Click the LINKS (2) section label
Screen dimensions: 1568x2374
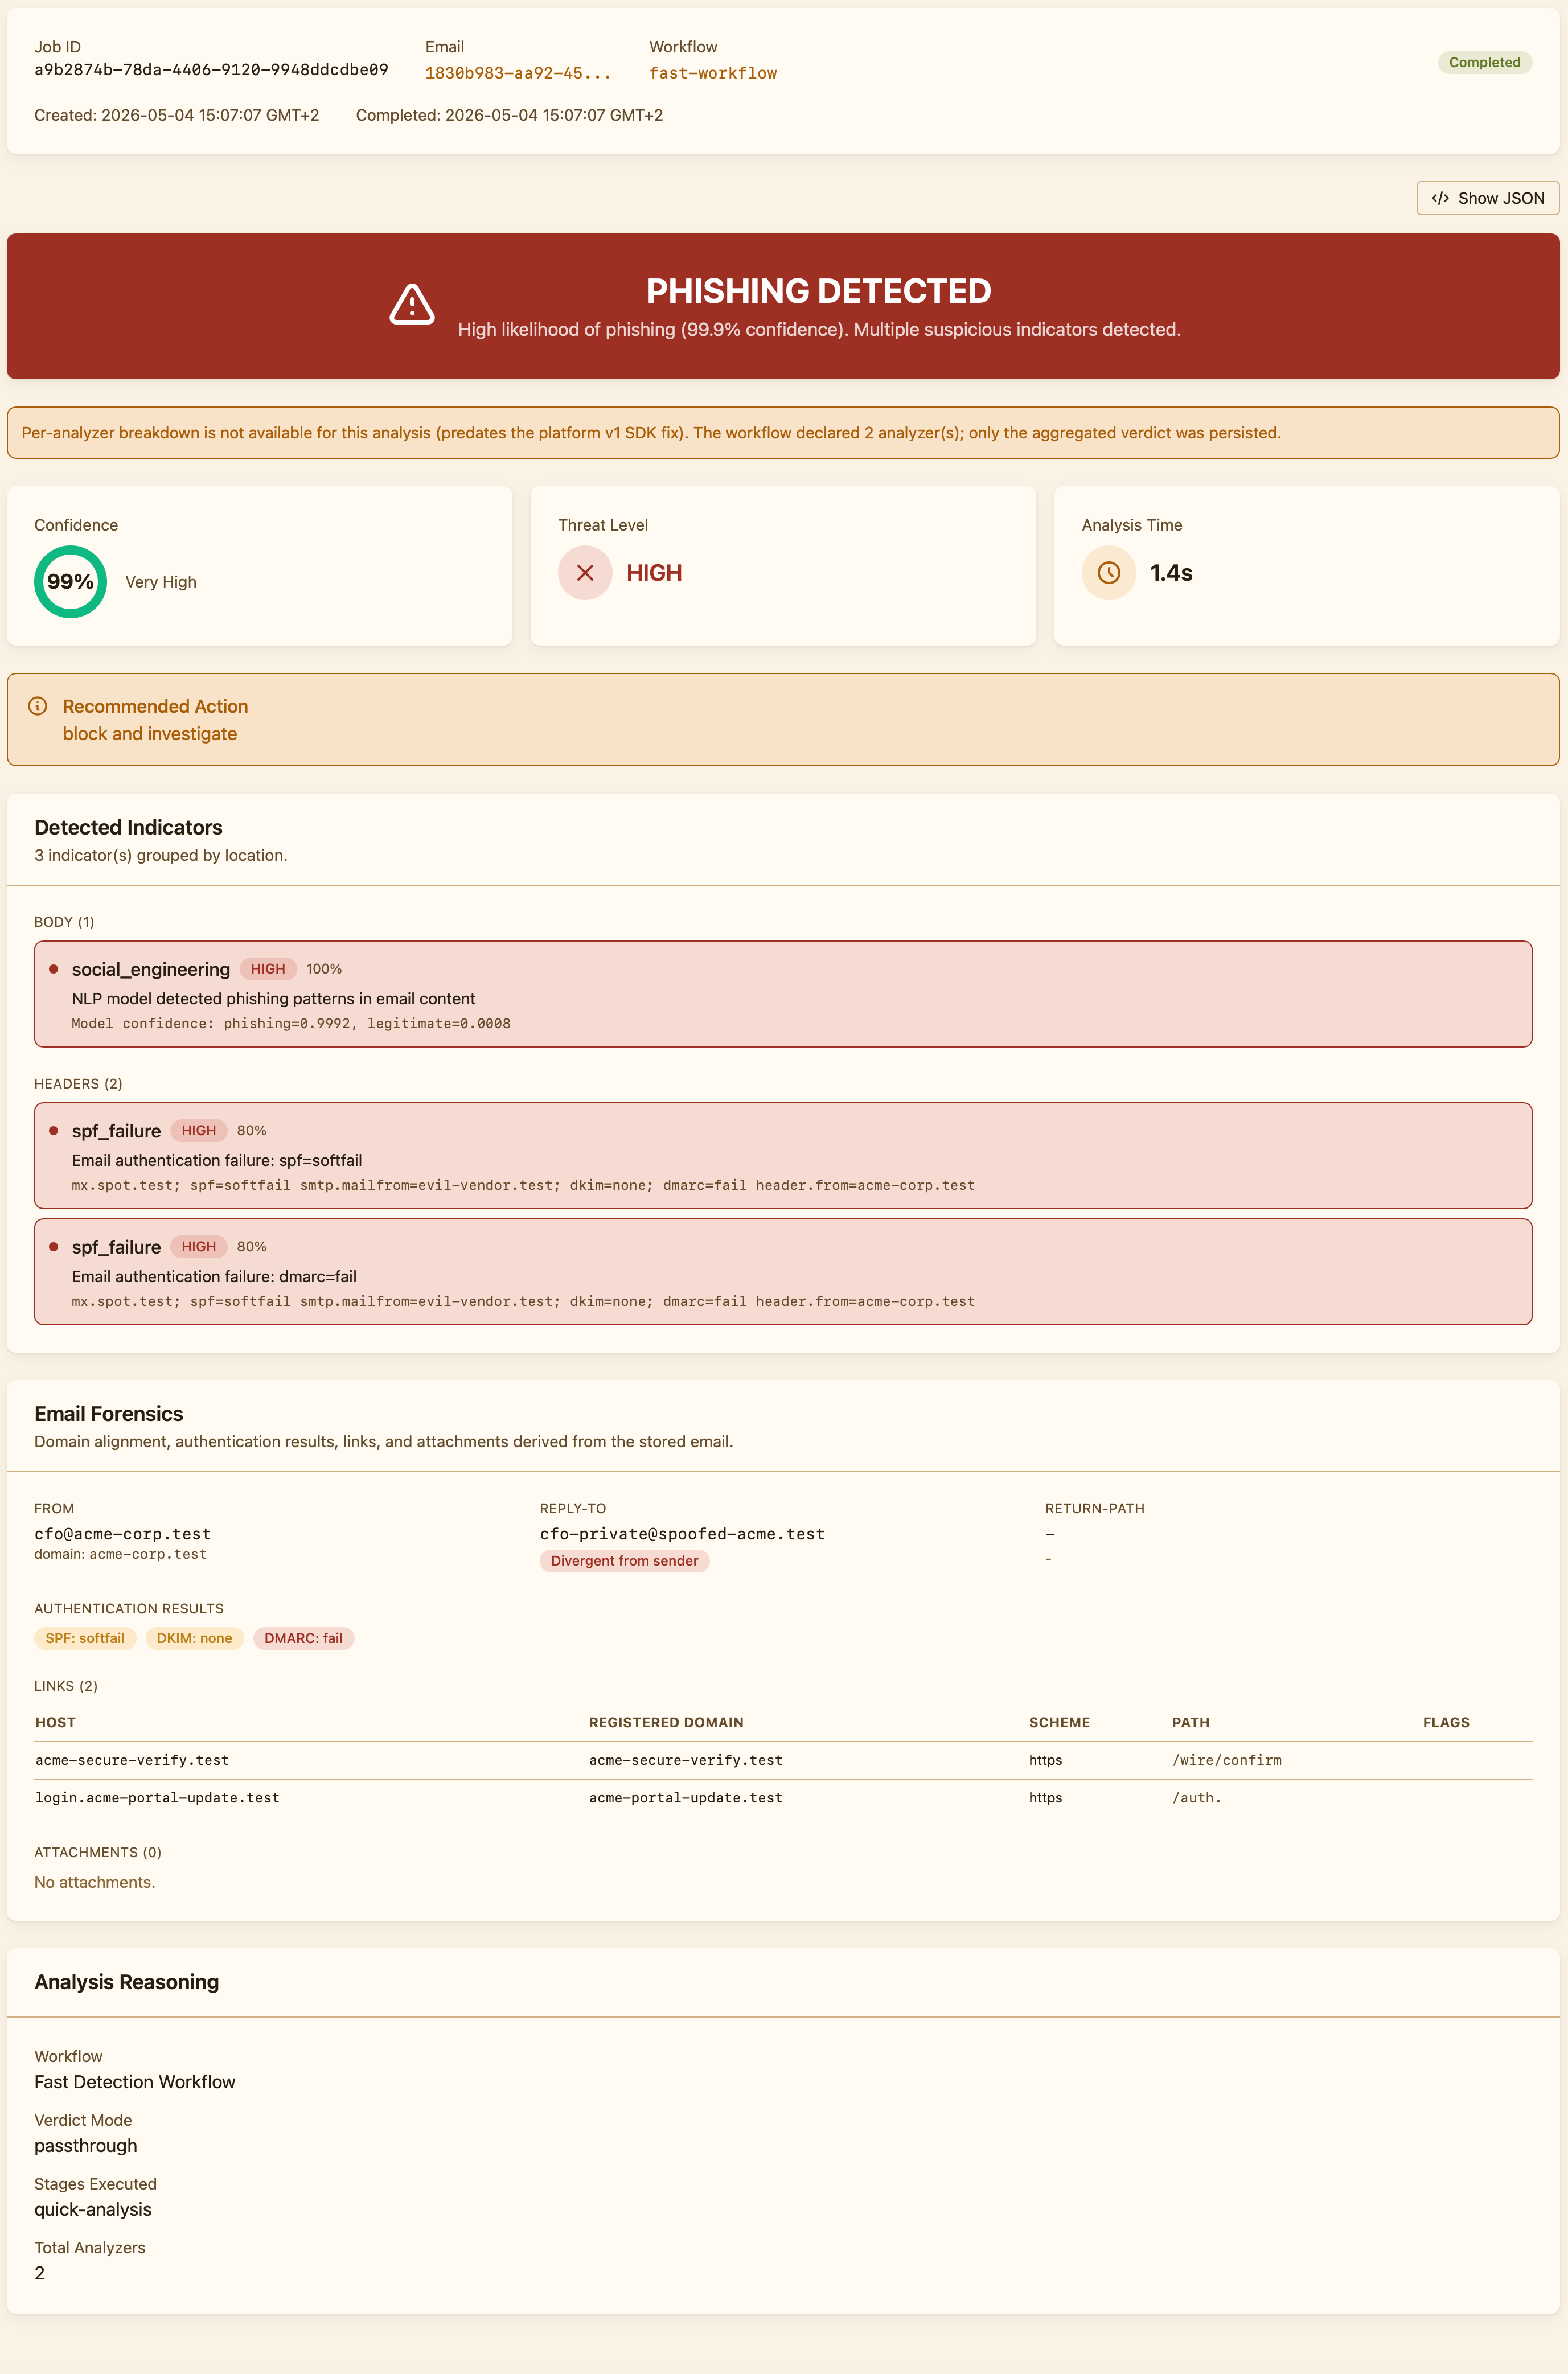pyautogui.click(x=66, y=1686)
